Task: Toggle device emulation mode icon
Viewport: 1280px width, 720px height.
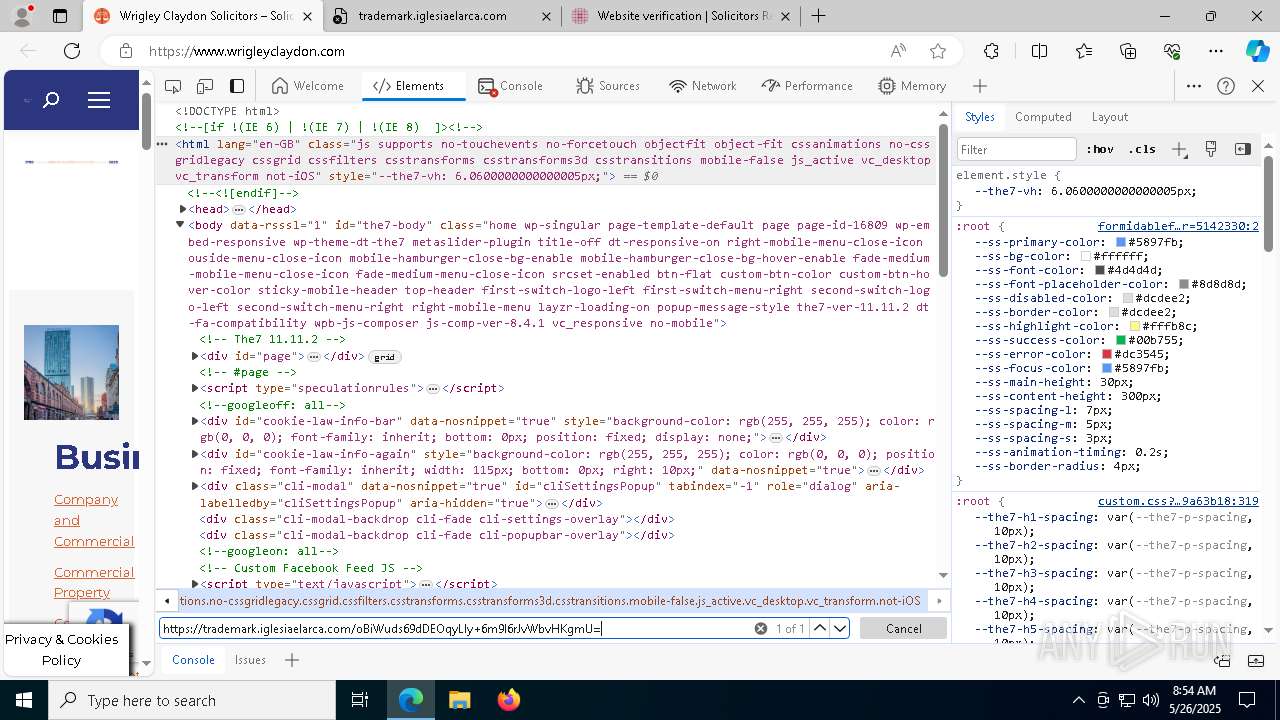Action: [x=205, y=86]
